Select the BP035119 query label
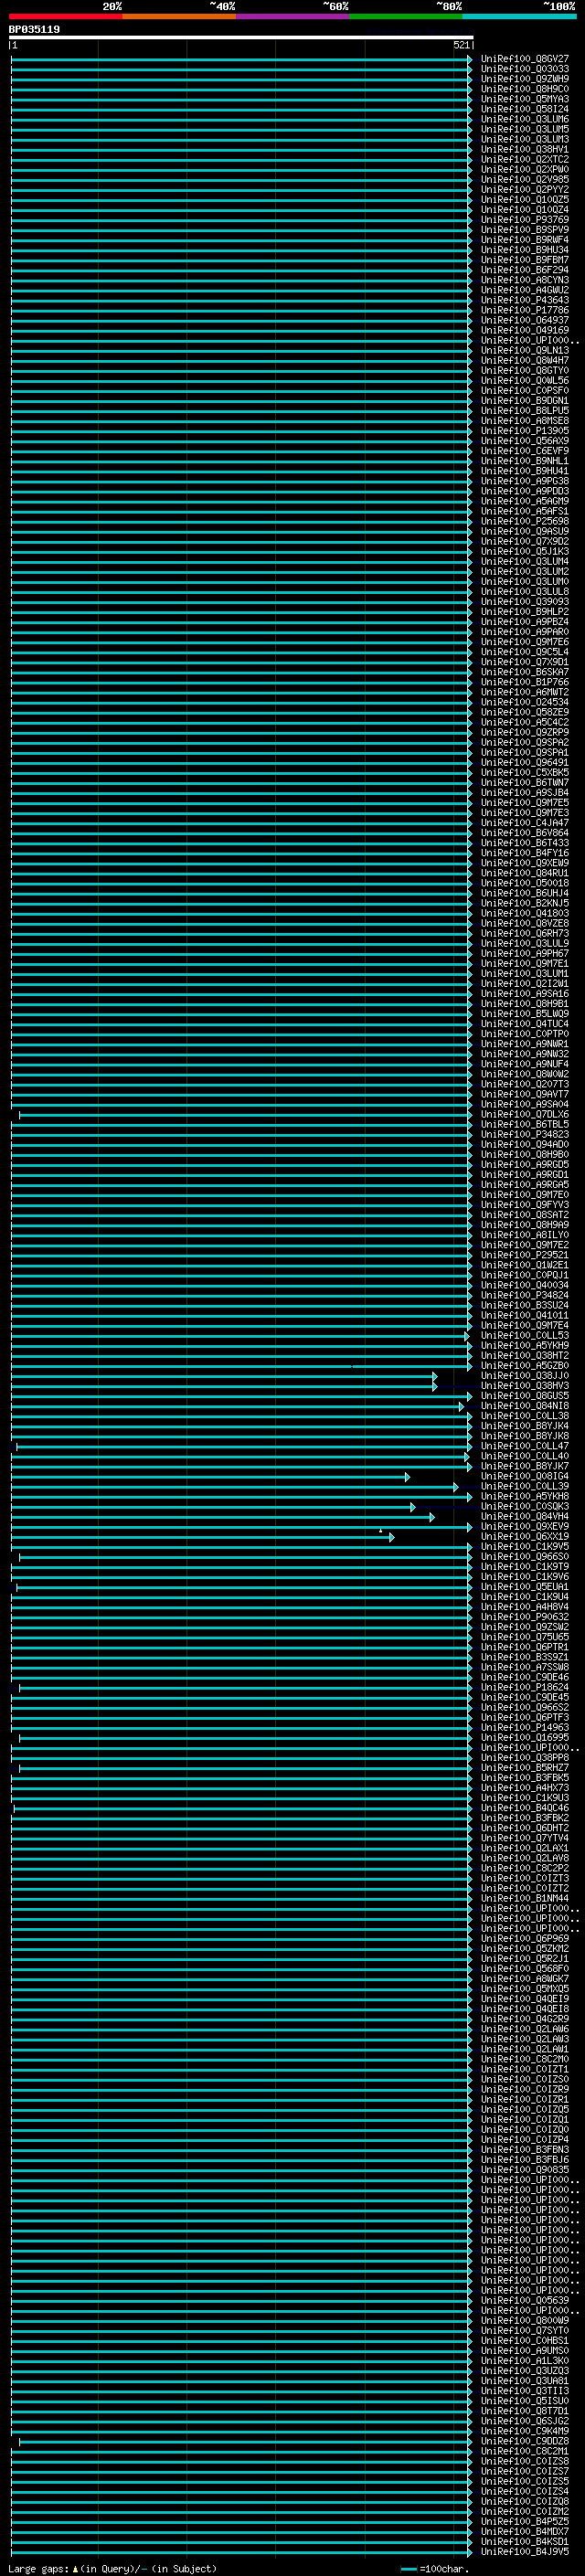Screen dimensions: 585x2576 click(x=34, y=29)
